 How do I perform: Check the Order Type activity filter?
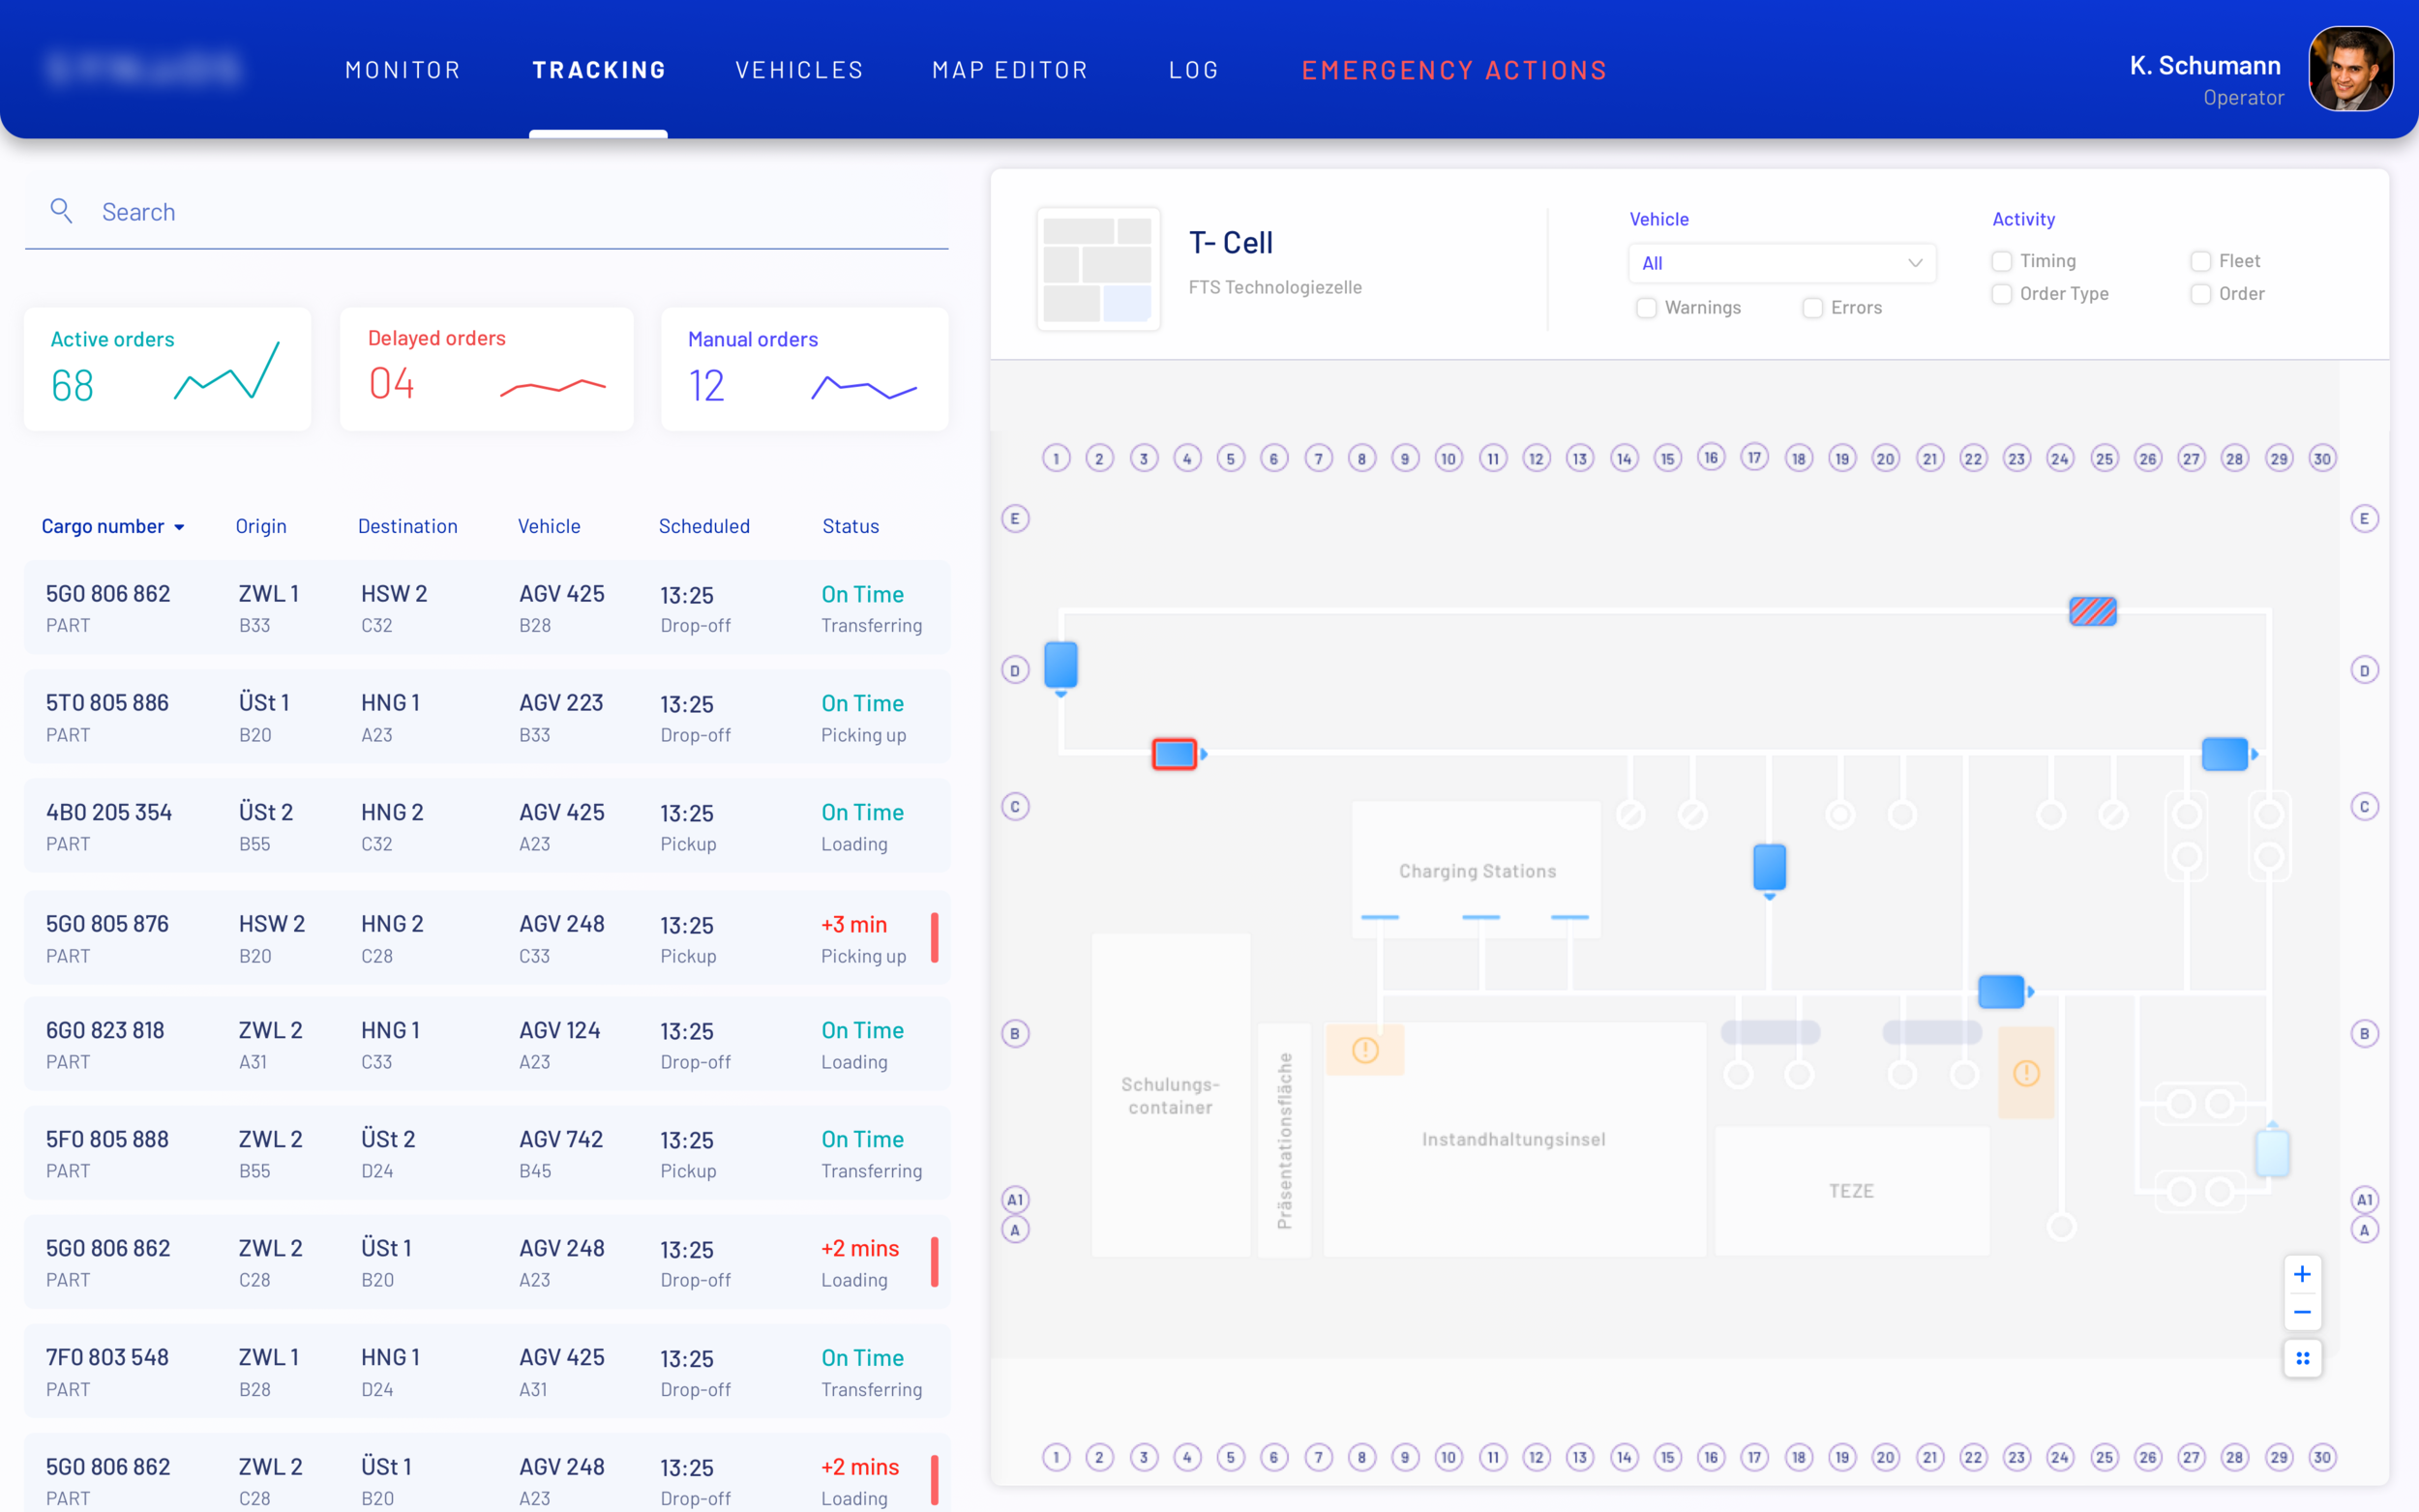(x=2001, y=294)
